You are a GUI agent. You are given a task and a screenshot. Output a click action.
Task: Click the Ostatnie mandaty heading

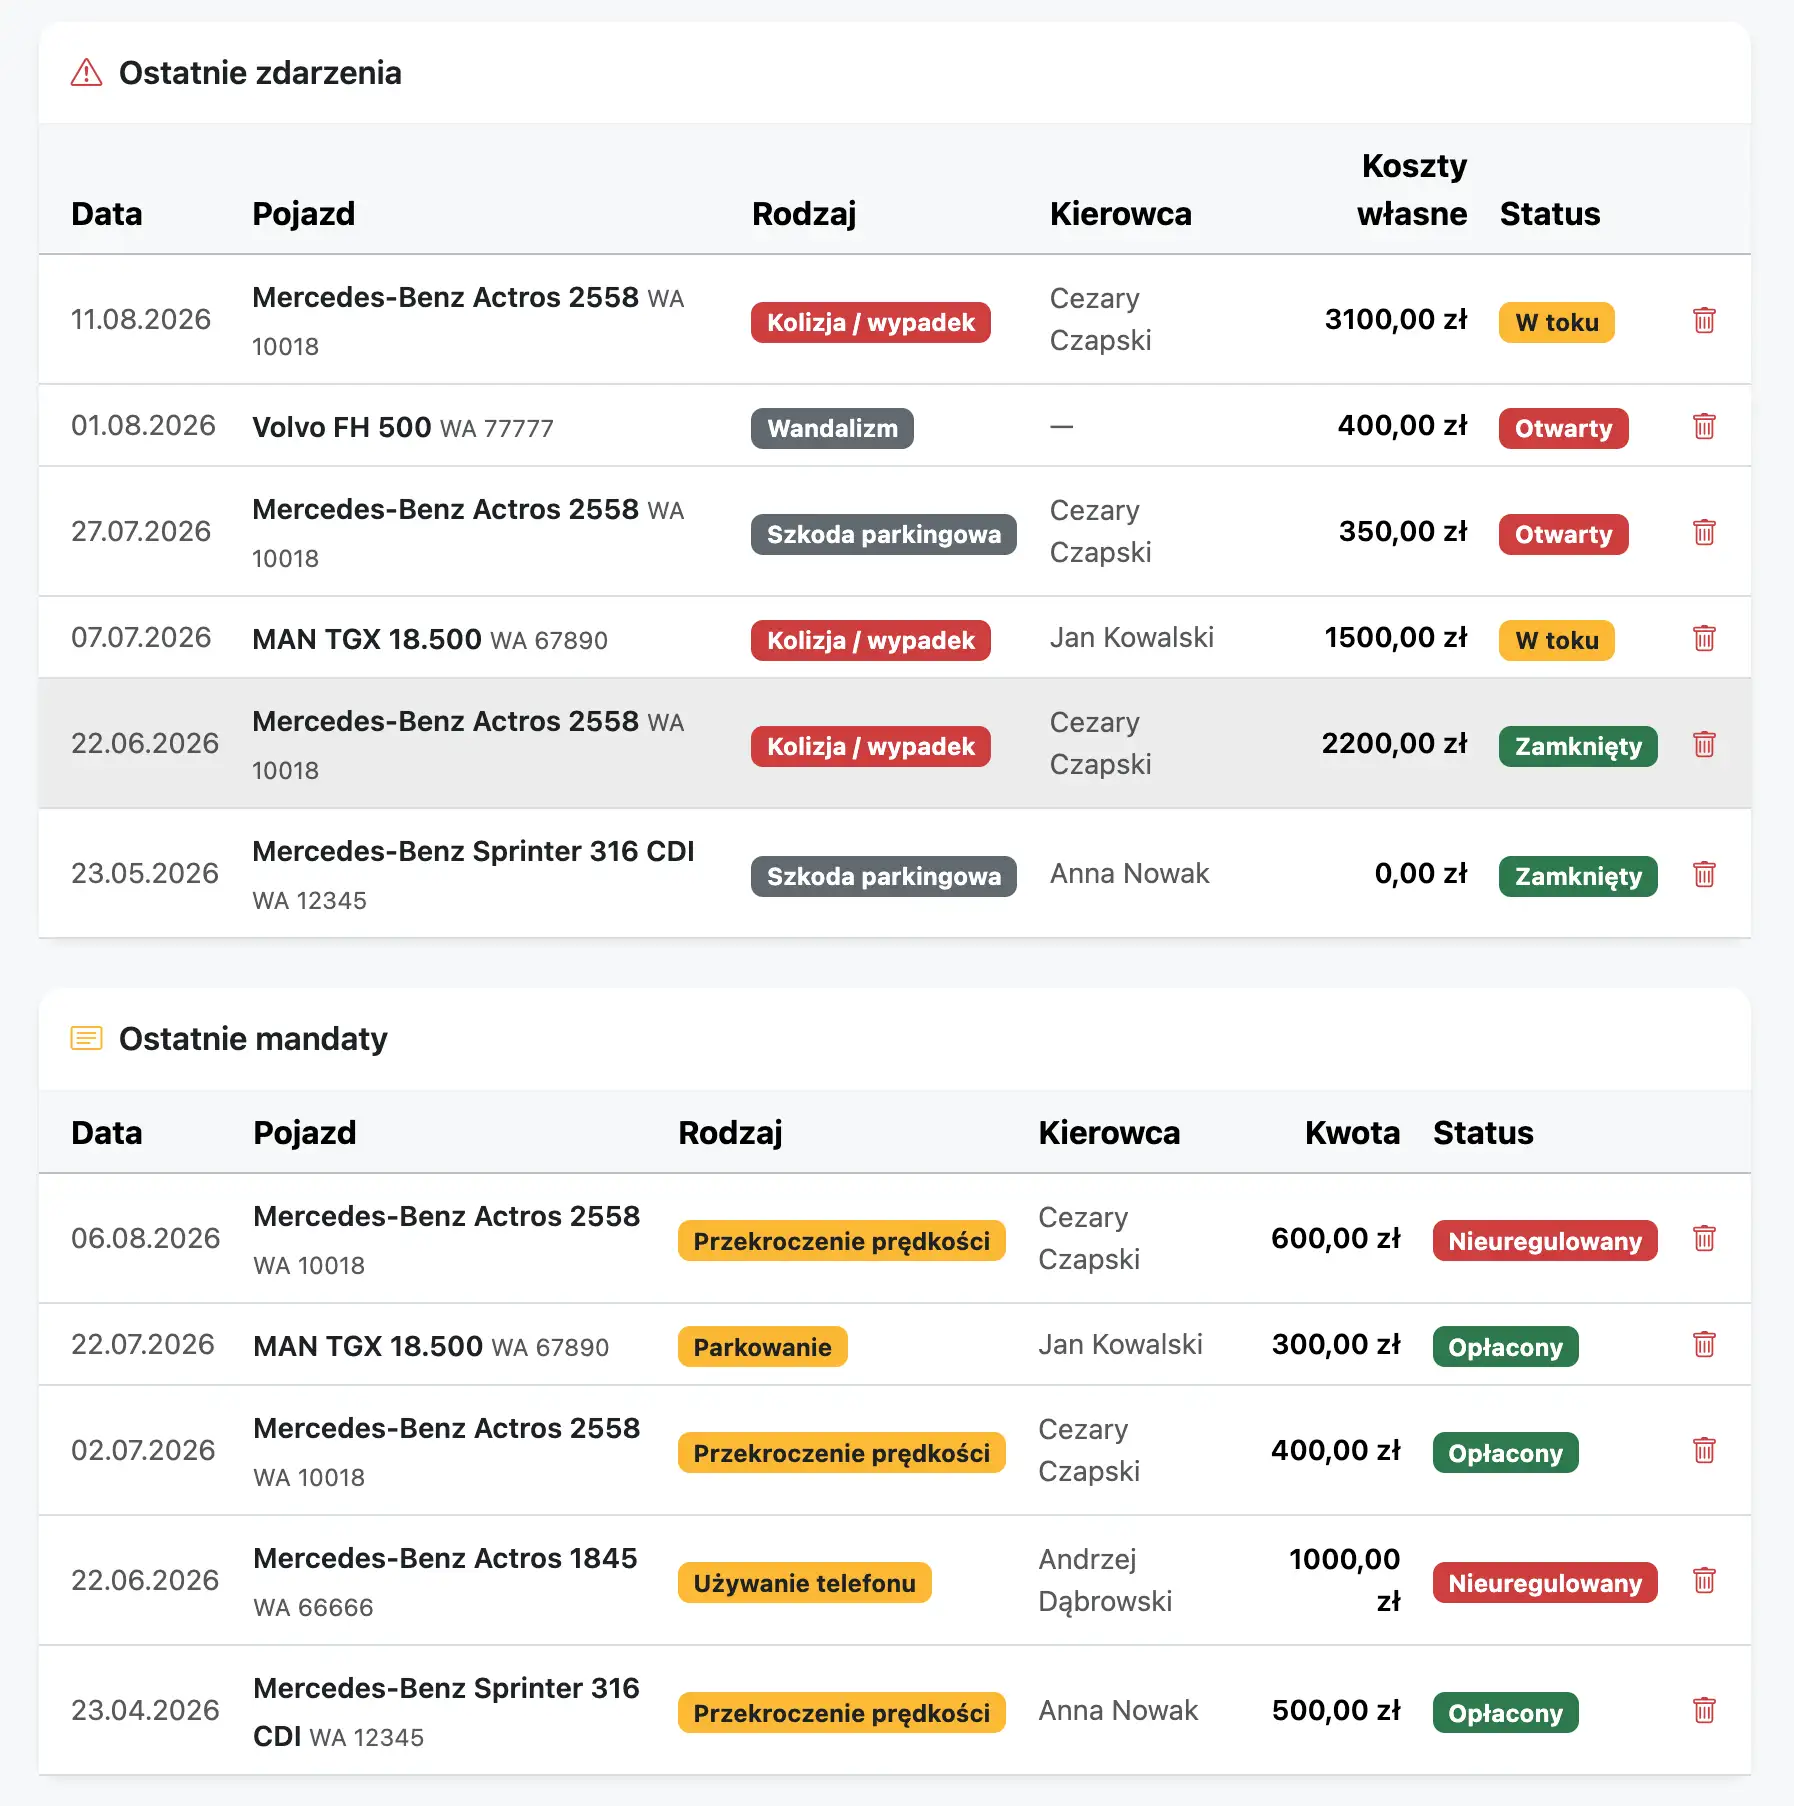click(253, 1039)
